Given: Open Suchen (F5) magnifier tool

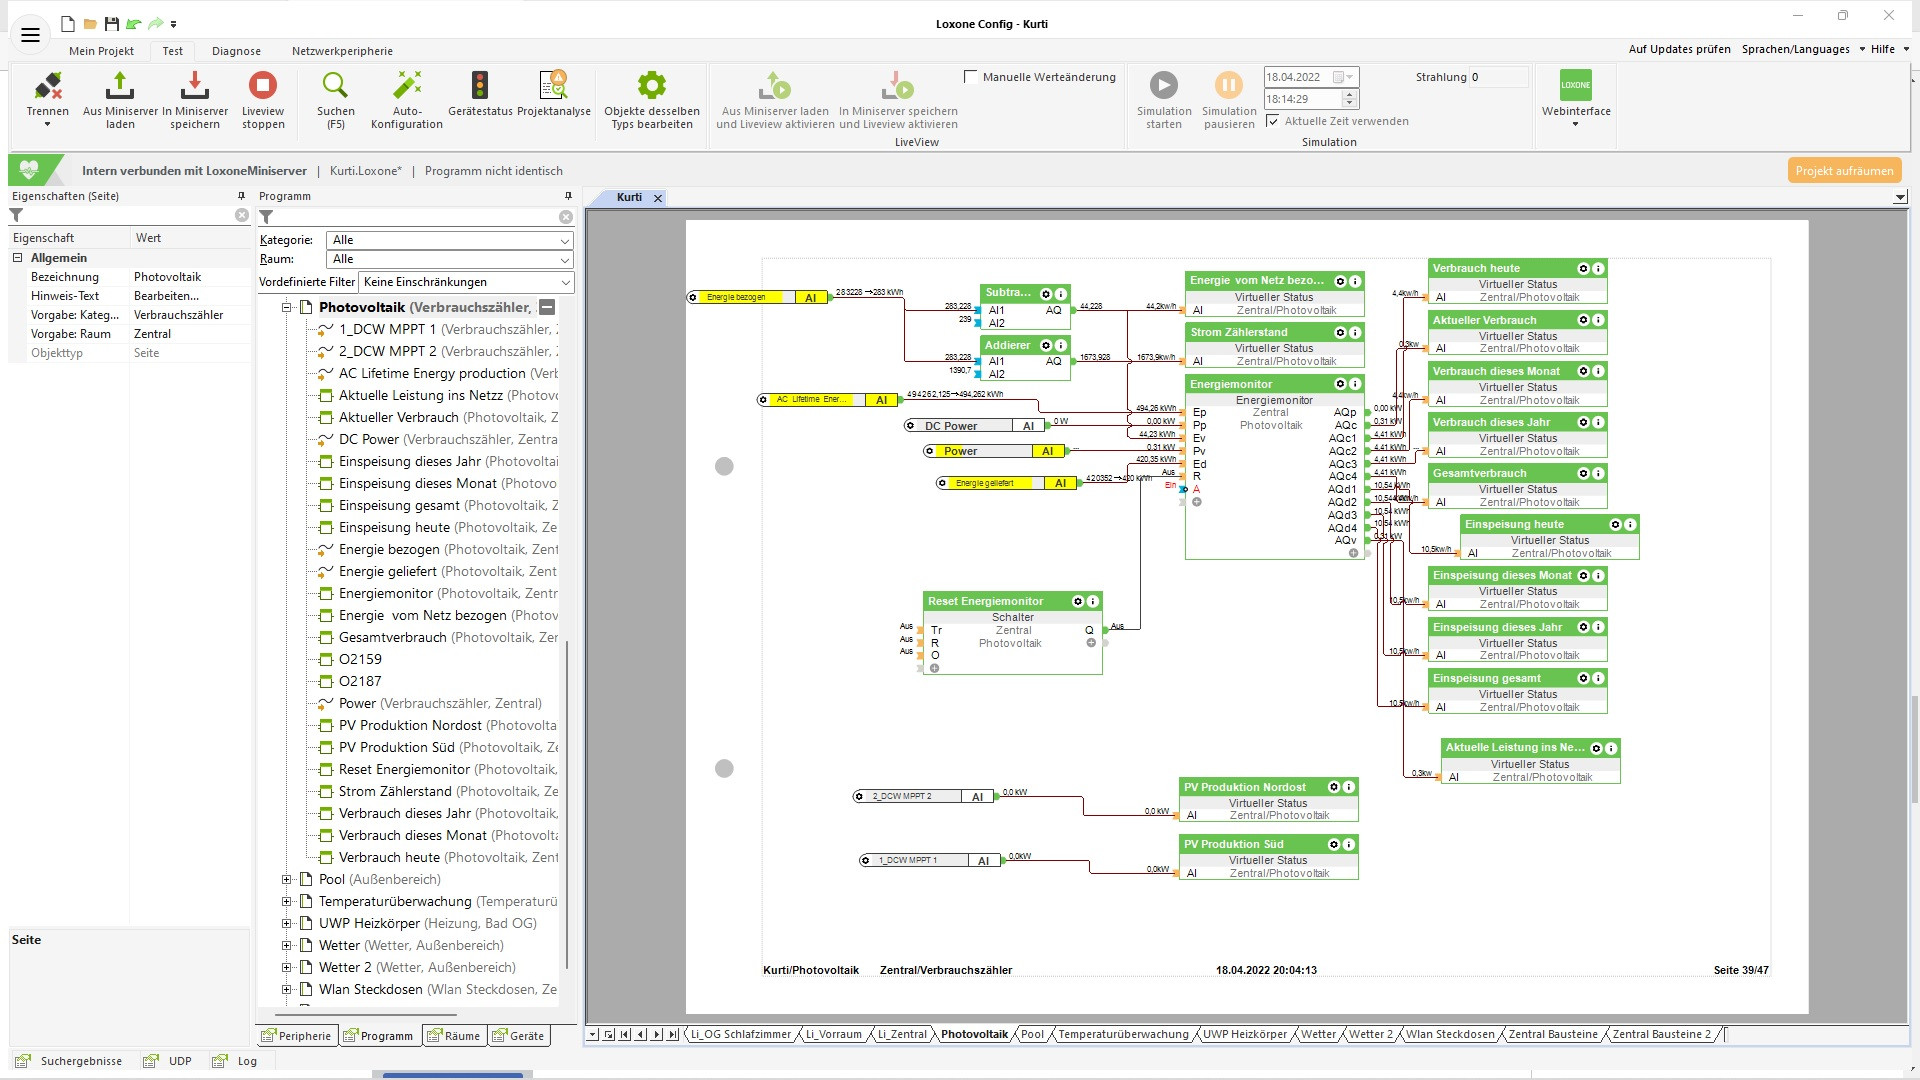Looking at the screenshot, I should [335, 87].
